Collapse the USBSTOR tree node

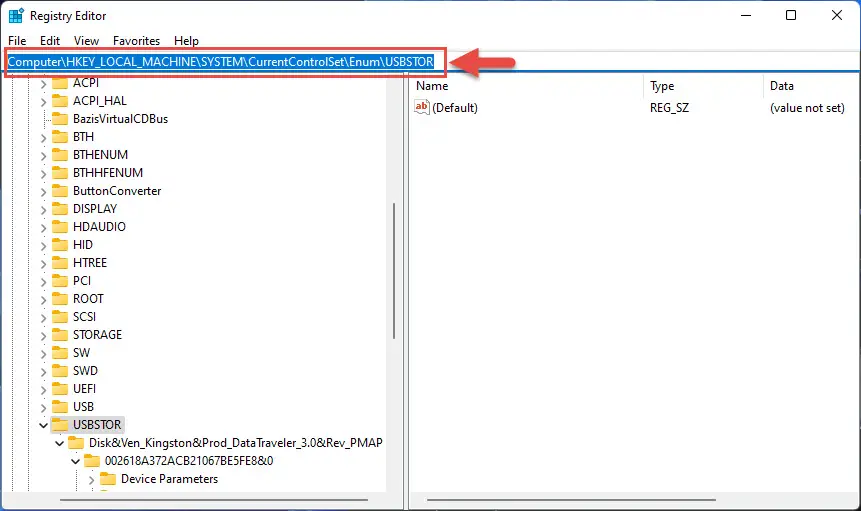coord(43,425)
